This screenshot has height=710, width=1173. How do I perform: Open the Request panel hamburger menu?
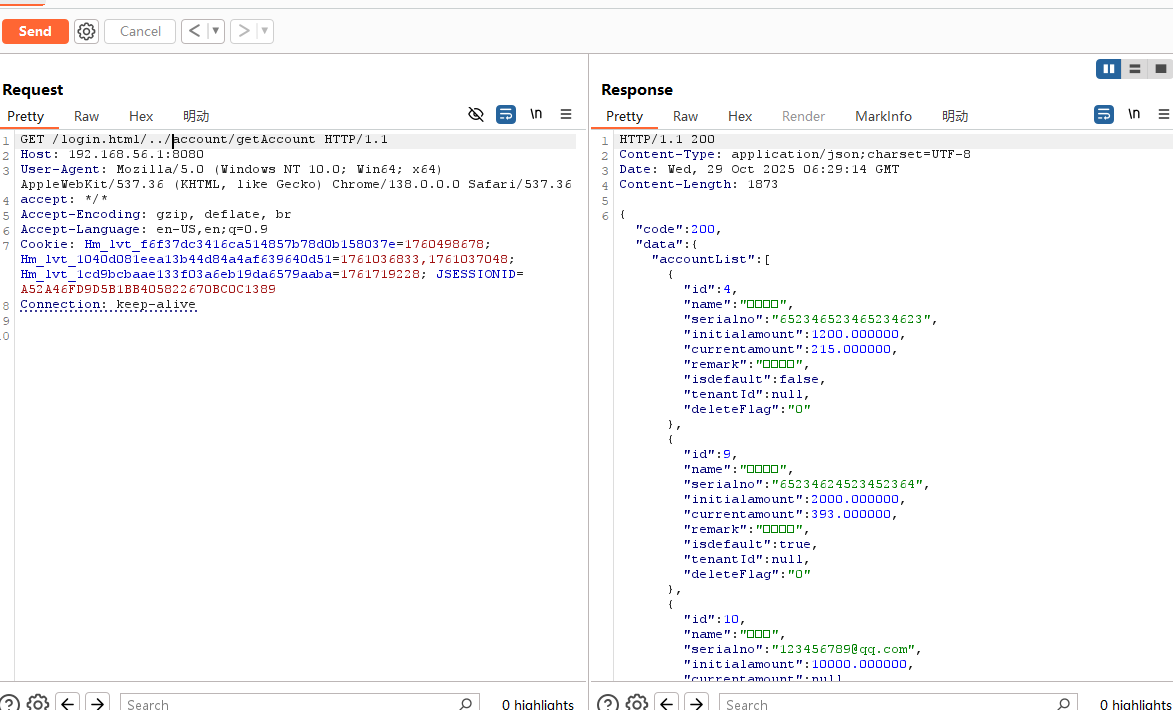566,114
